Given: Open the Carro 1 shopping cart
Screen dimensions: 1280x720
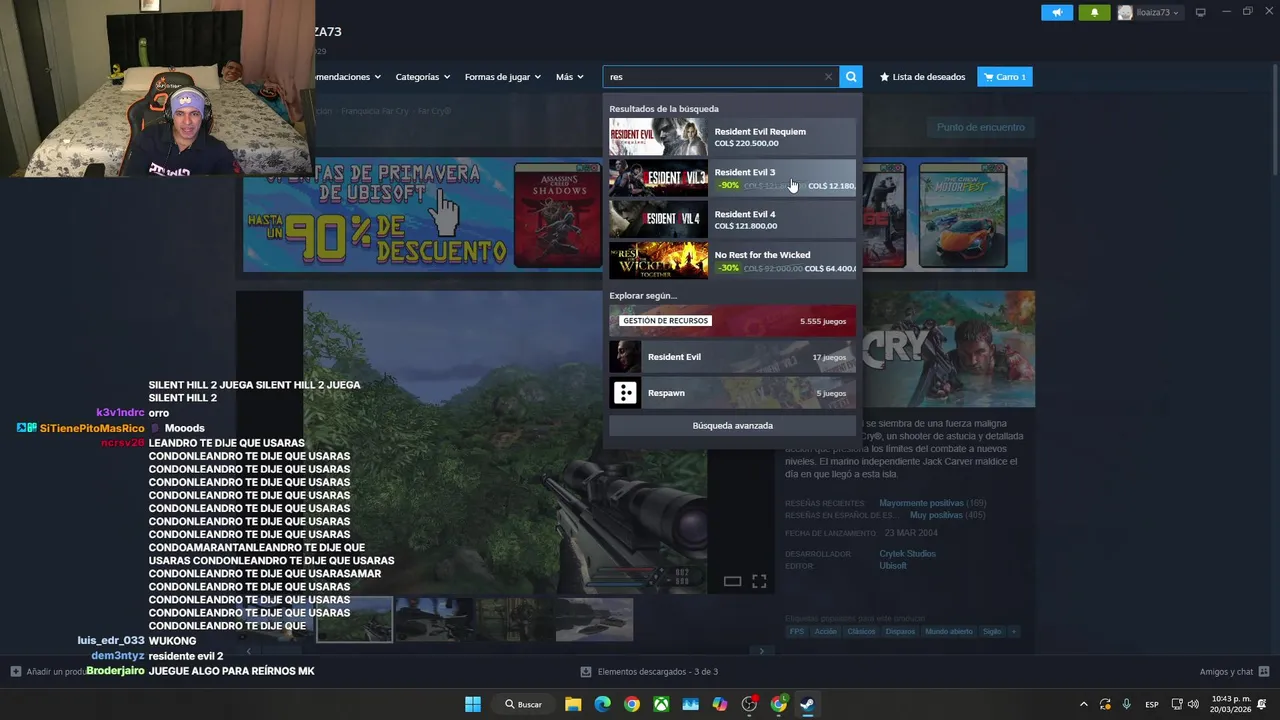Looking at the screenshot, I should click(1004, 77).
